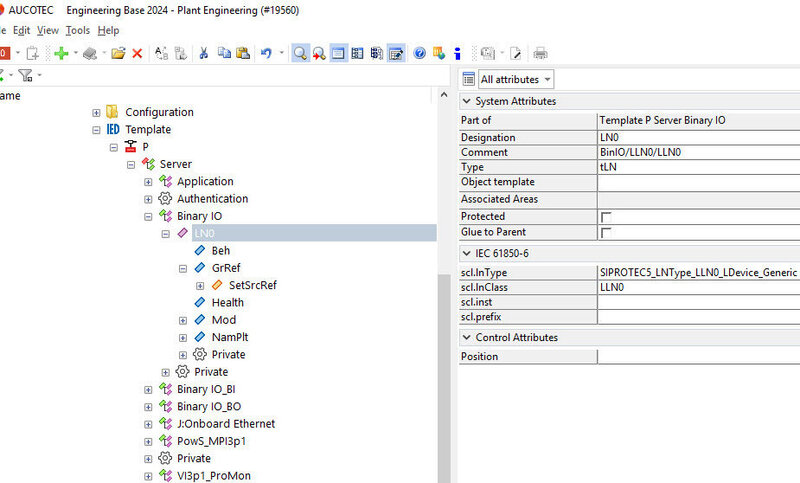Screen dimensions: 800x483
Task: Click the blue Info icon in toolbar
Action: click(457, 53)
